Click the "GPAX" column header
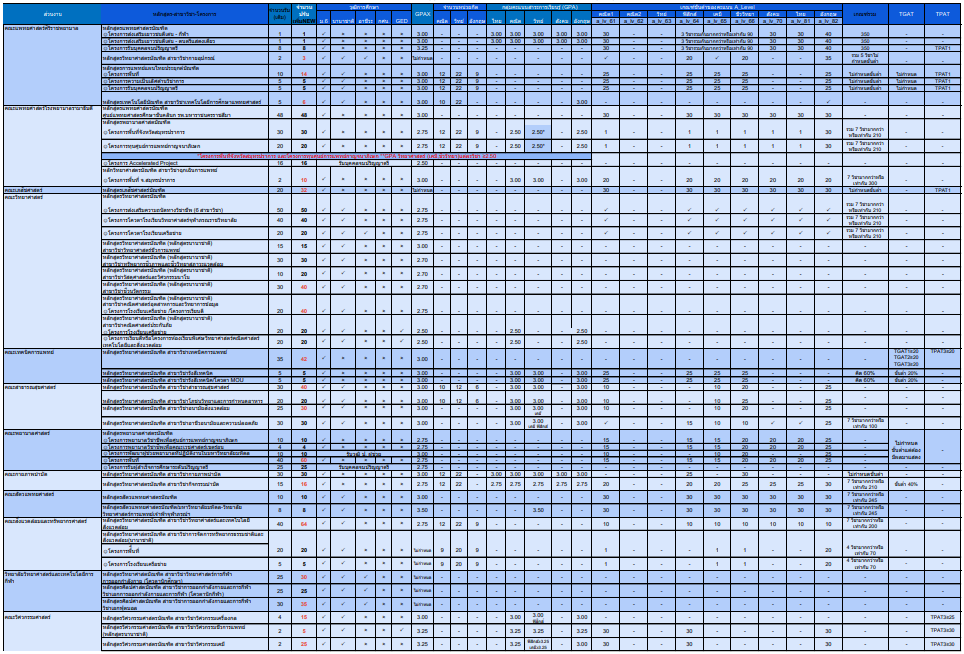Screen dimensions: 964x654 [422, 13]
